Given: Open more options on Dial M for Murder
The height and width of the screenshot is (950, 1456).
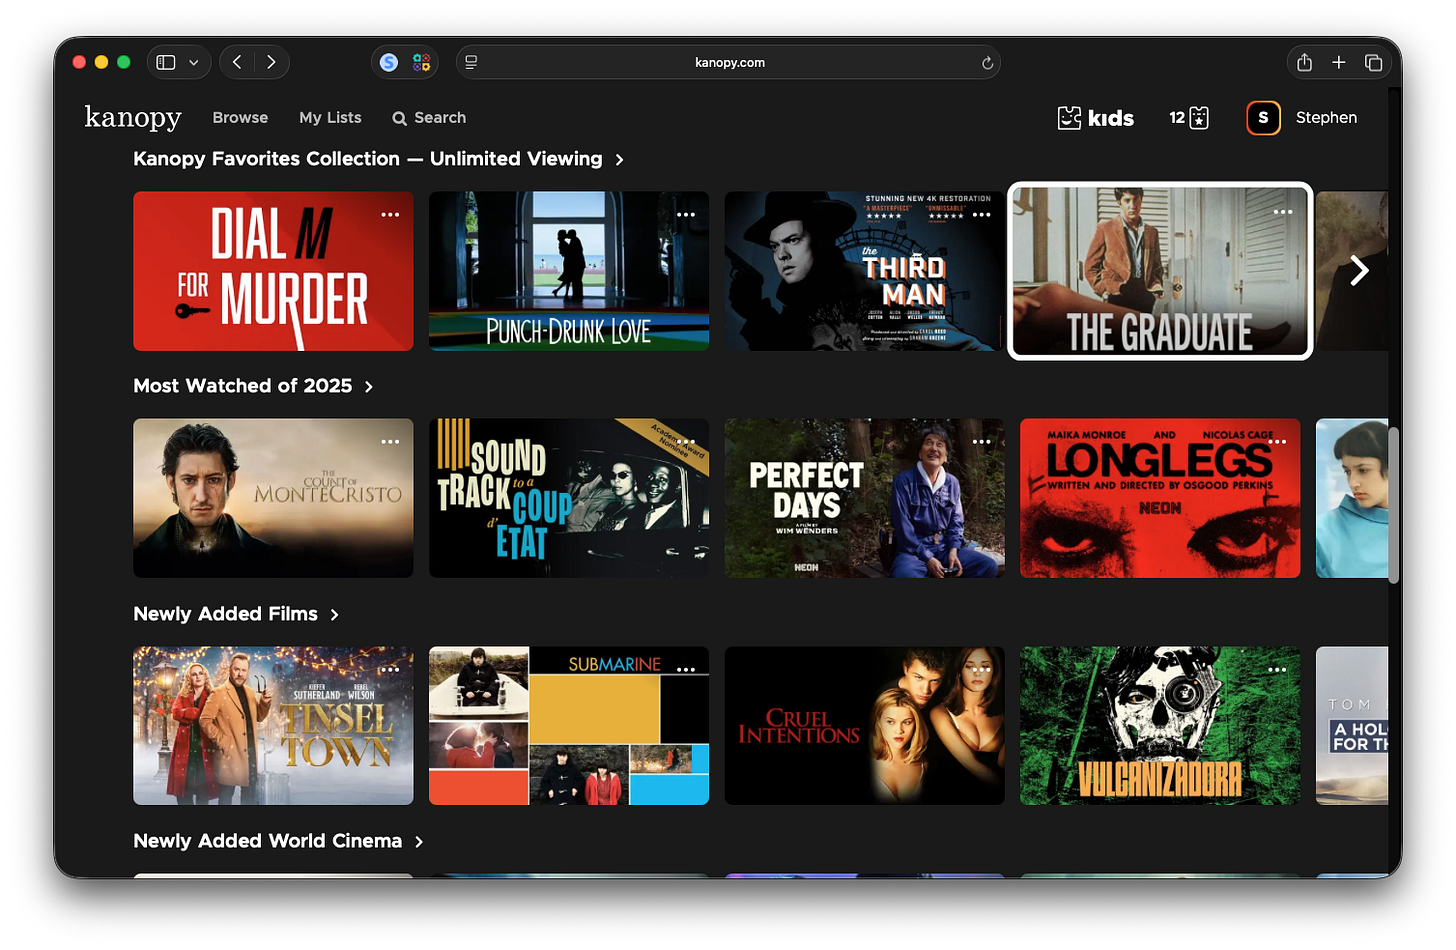Looking at the screenshot, I should pyautogui.click(x=390, y=214).
